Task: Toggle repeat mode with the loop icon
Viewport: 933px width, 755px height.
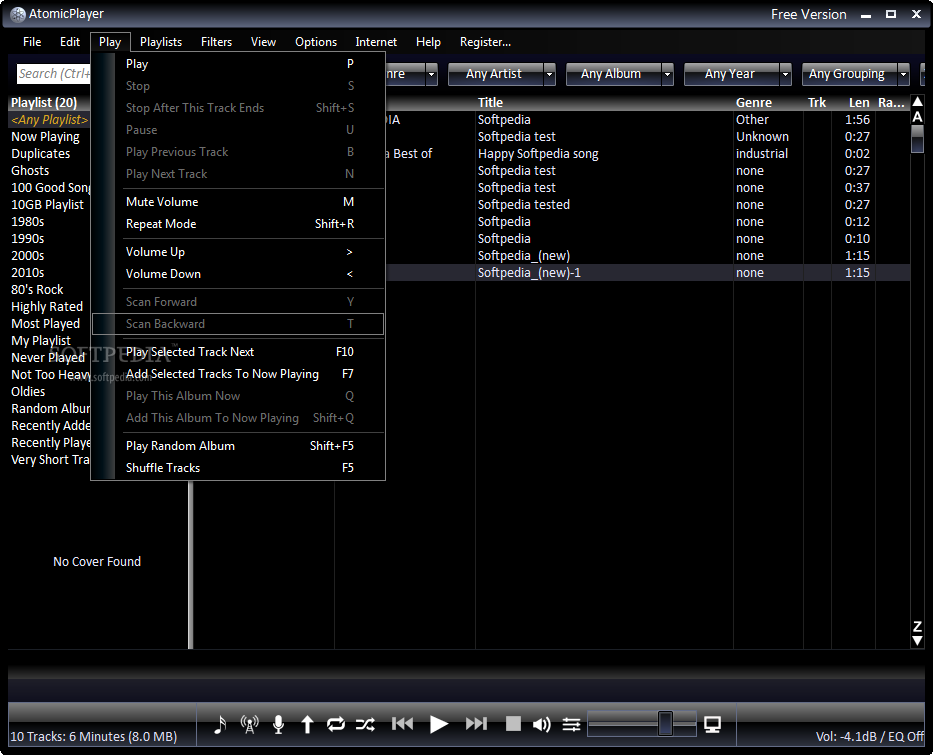Action: pyautogui.click(x=336, y=724)
